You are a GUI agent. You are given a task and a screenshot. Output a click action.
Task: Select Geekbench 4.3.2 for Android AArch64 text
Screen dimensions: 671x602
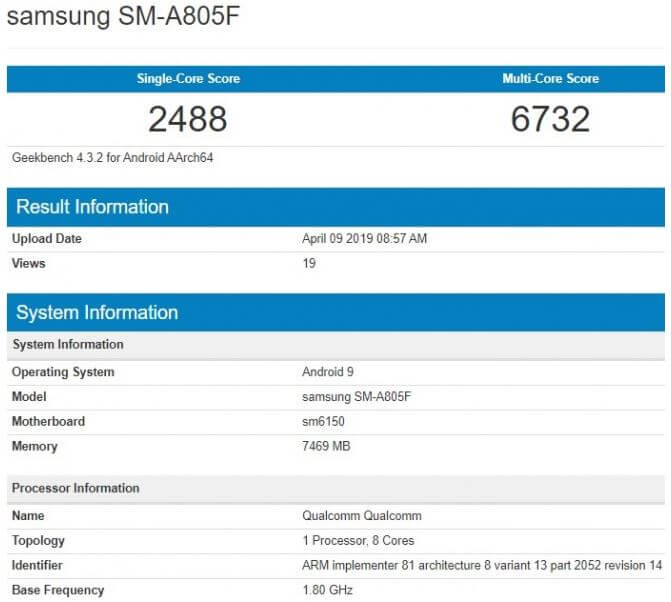113,157
